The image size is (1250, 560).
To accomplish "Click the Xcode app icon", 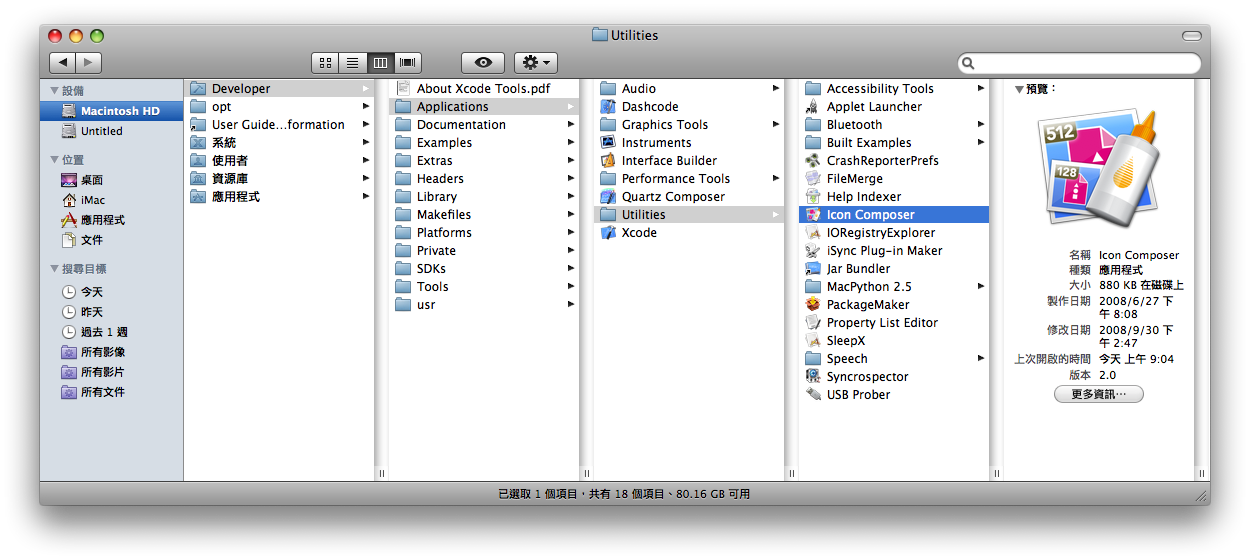I will click(608, 233).
